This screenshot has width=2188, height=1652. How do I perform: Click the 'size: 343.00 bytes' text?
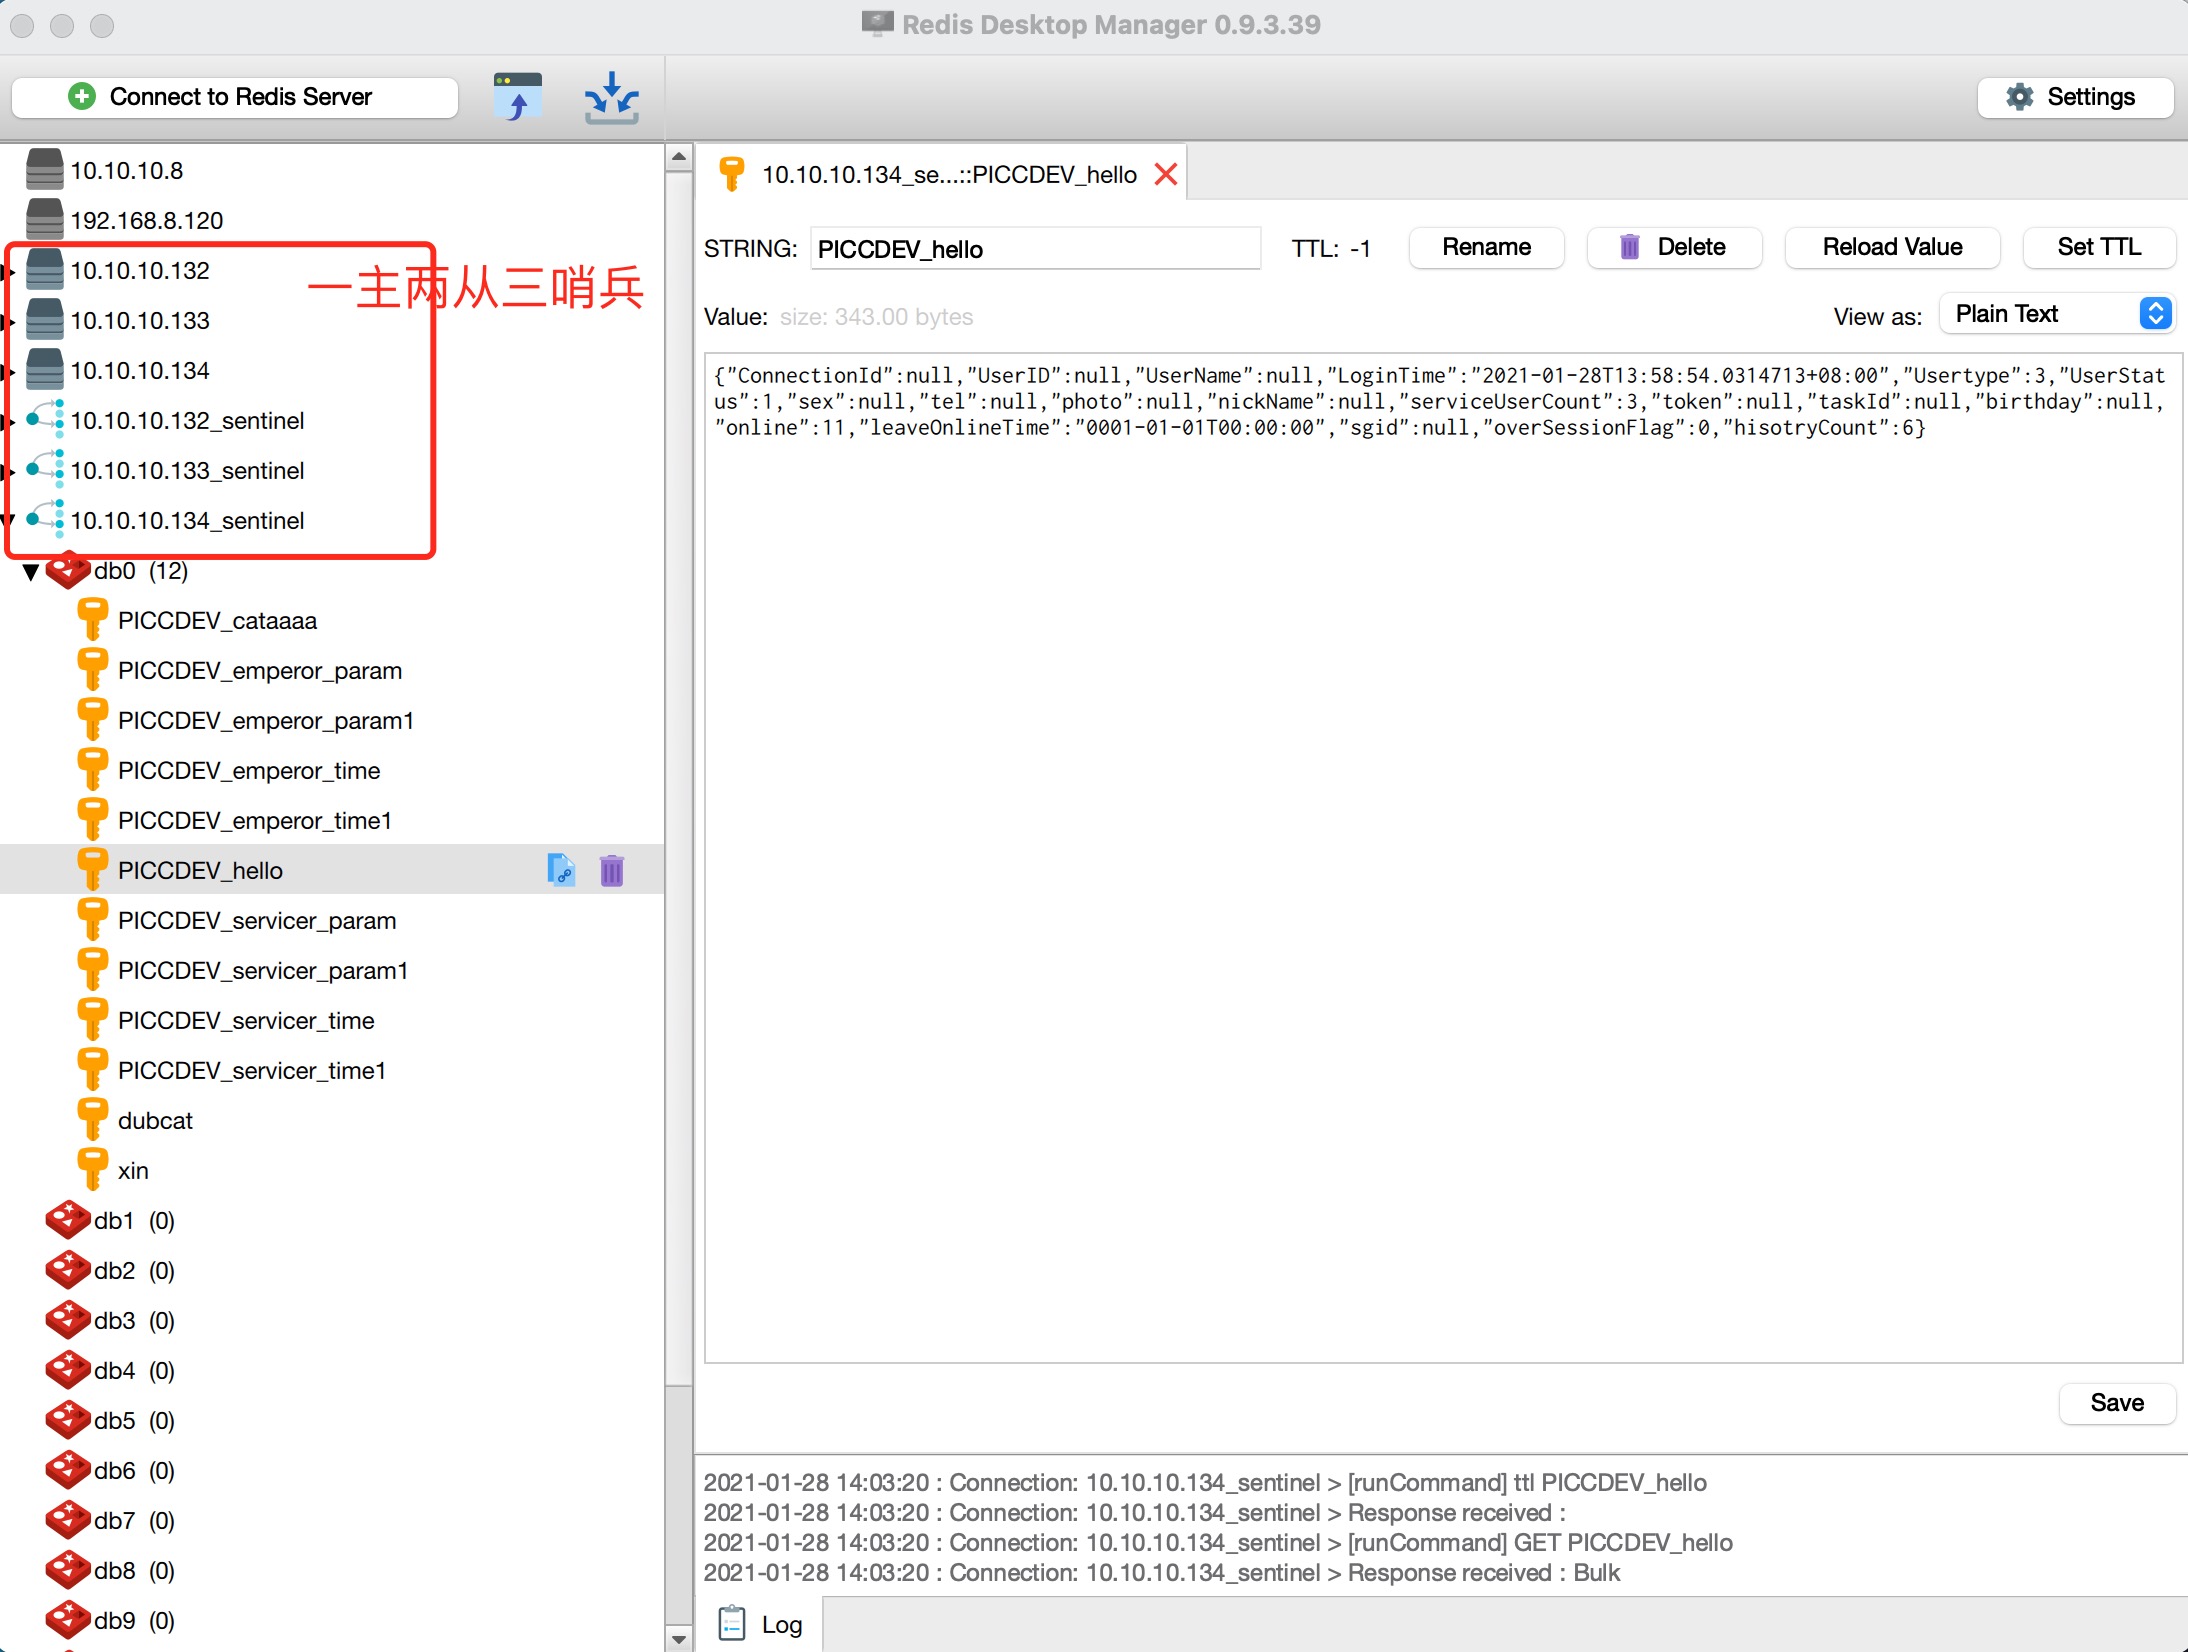[876, 317]
